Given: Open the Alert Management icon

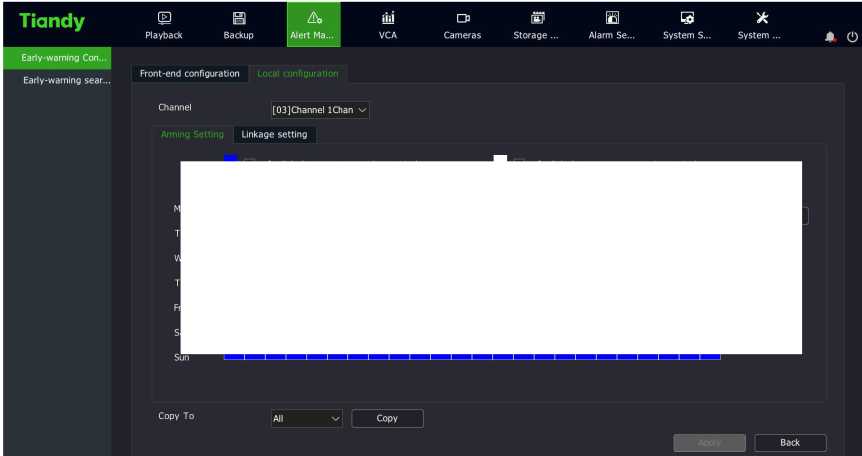Looking at the screenshot, I should [314, 18].
